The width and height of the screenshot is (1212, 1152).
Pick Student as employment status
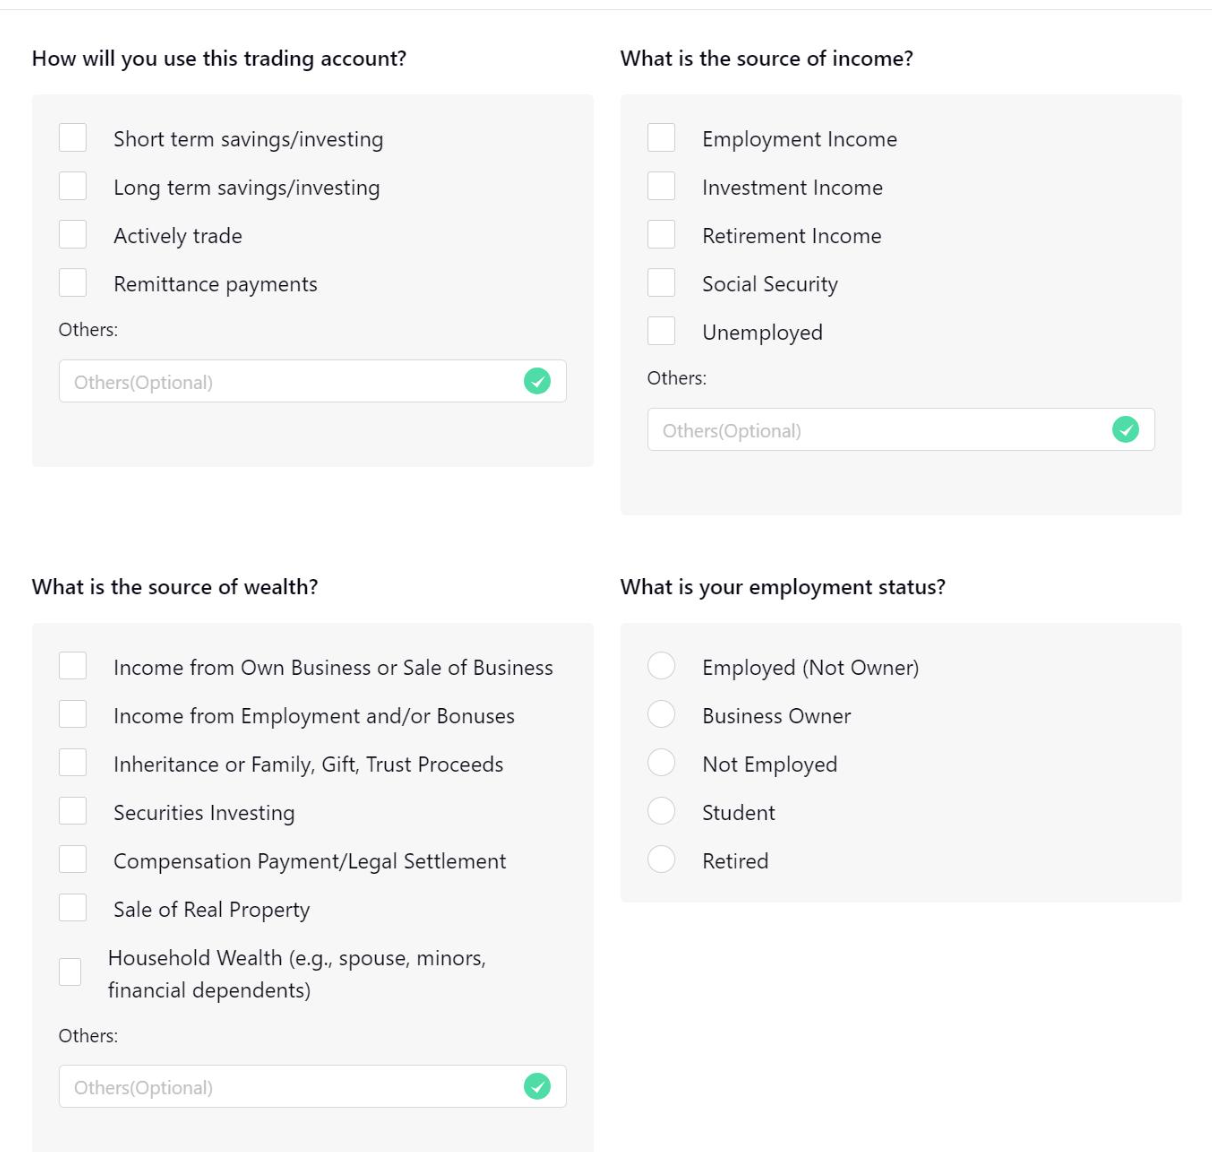(x=661, y=811)
